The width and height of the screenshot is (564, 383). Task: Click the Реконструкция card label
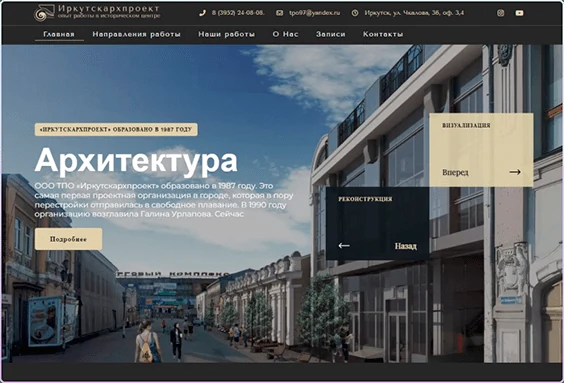click(365, 199)
